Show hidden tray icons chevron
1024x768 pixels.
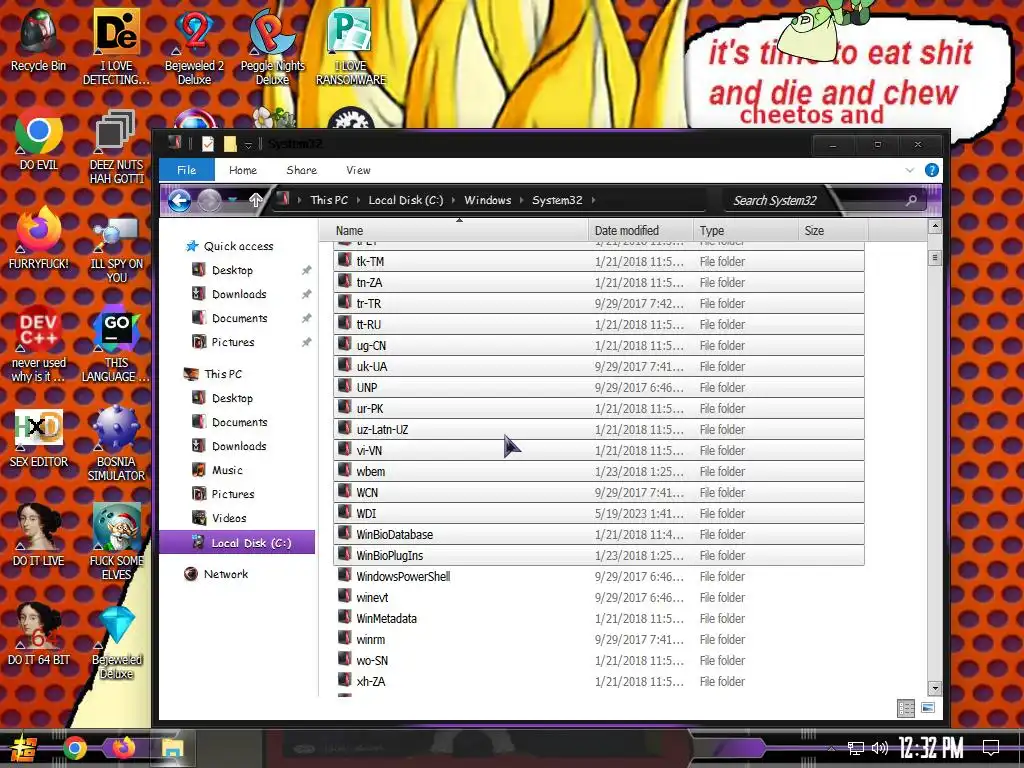(831, 748)
